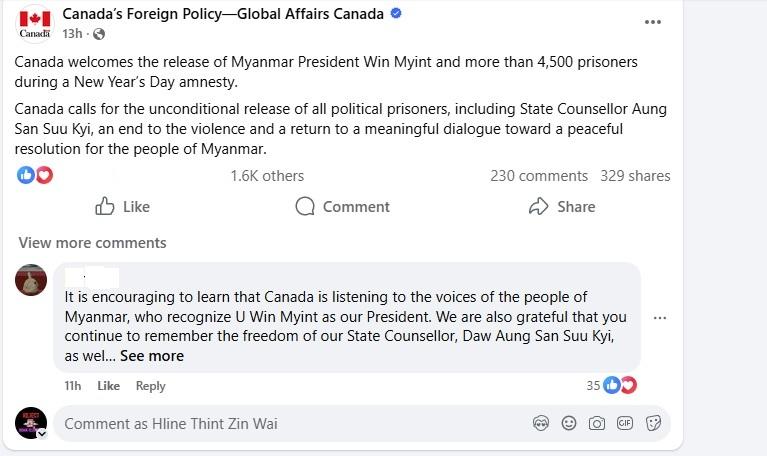767x456 pixels.
Task: Open the emoji picker in comment box
Action: pyautogui.click(x=569, y=423)
